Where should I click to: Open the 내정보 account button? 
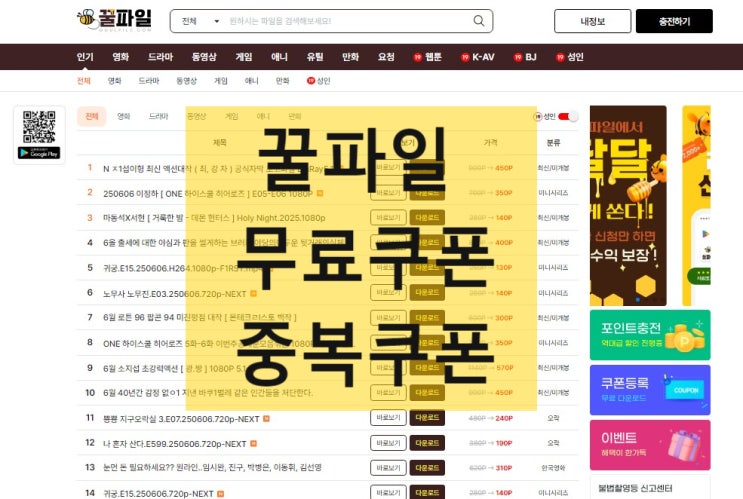point(592,21)
